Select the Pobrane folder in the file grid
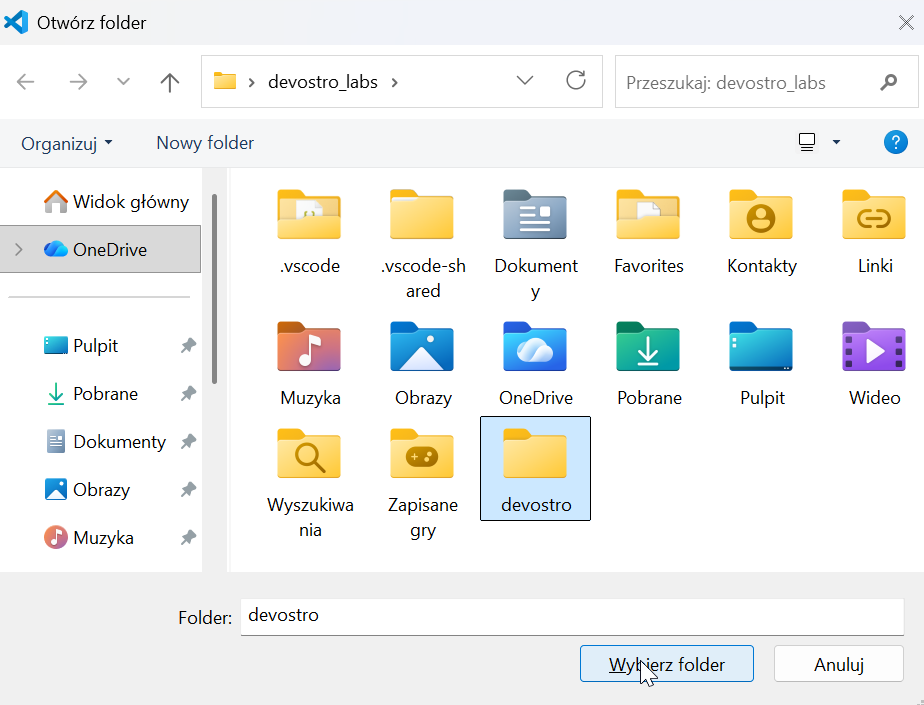This screenshot has width=924, height=705. tap(648, 363)
